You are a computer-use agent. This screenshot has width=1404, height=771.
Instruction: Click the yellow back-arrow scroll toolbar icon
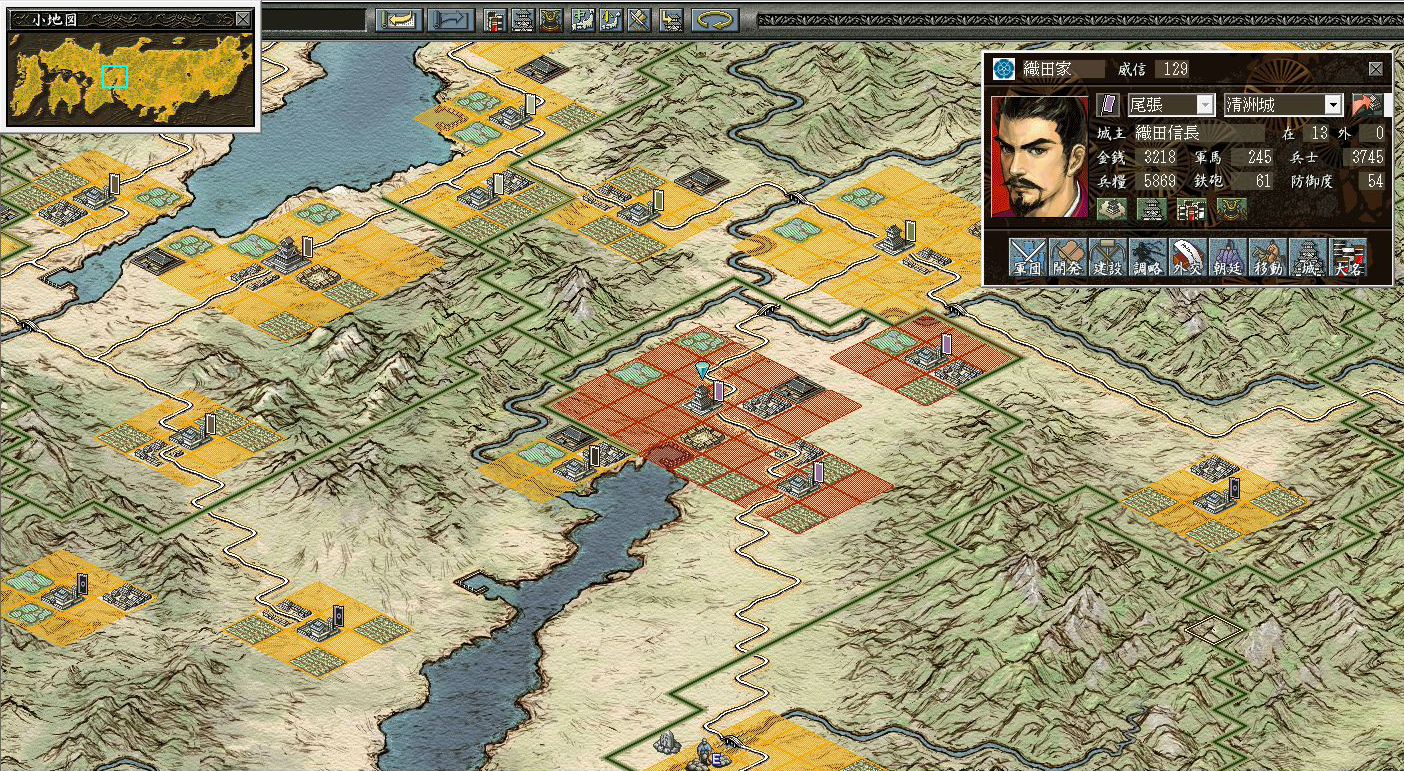point(399,19)
